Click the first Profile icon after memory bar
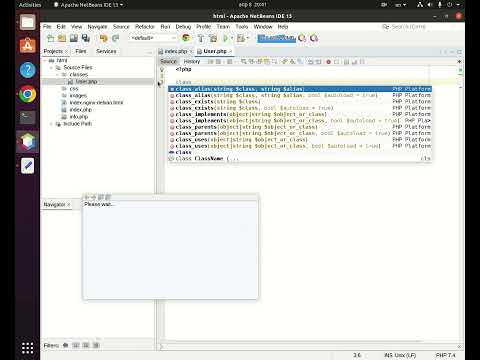 (x=302, y=38)
